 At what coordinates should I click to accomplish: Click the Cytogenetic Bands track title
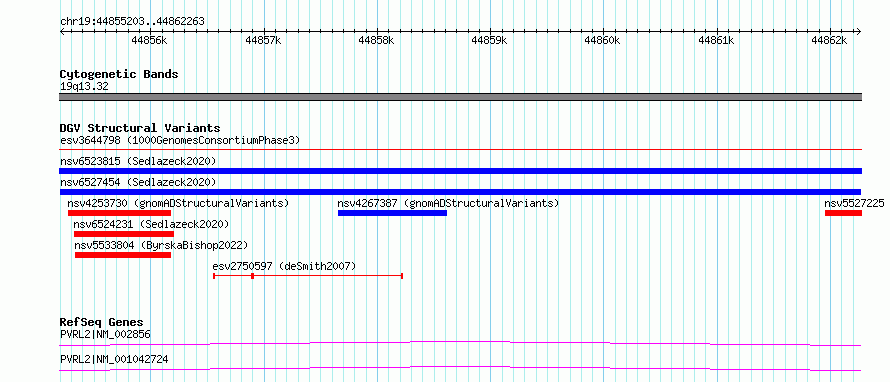[x=119, y=74]
